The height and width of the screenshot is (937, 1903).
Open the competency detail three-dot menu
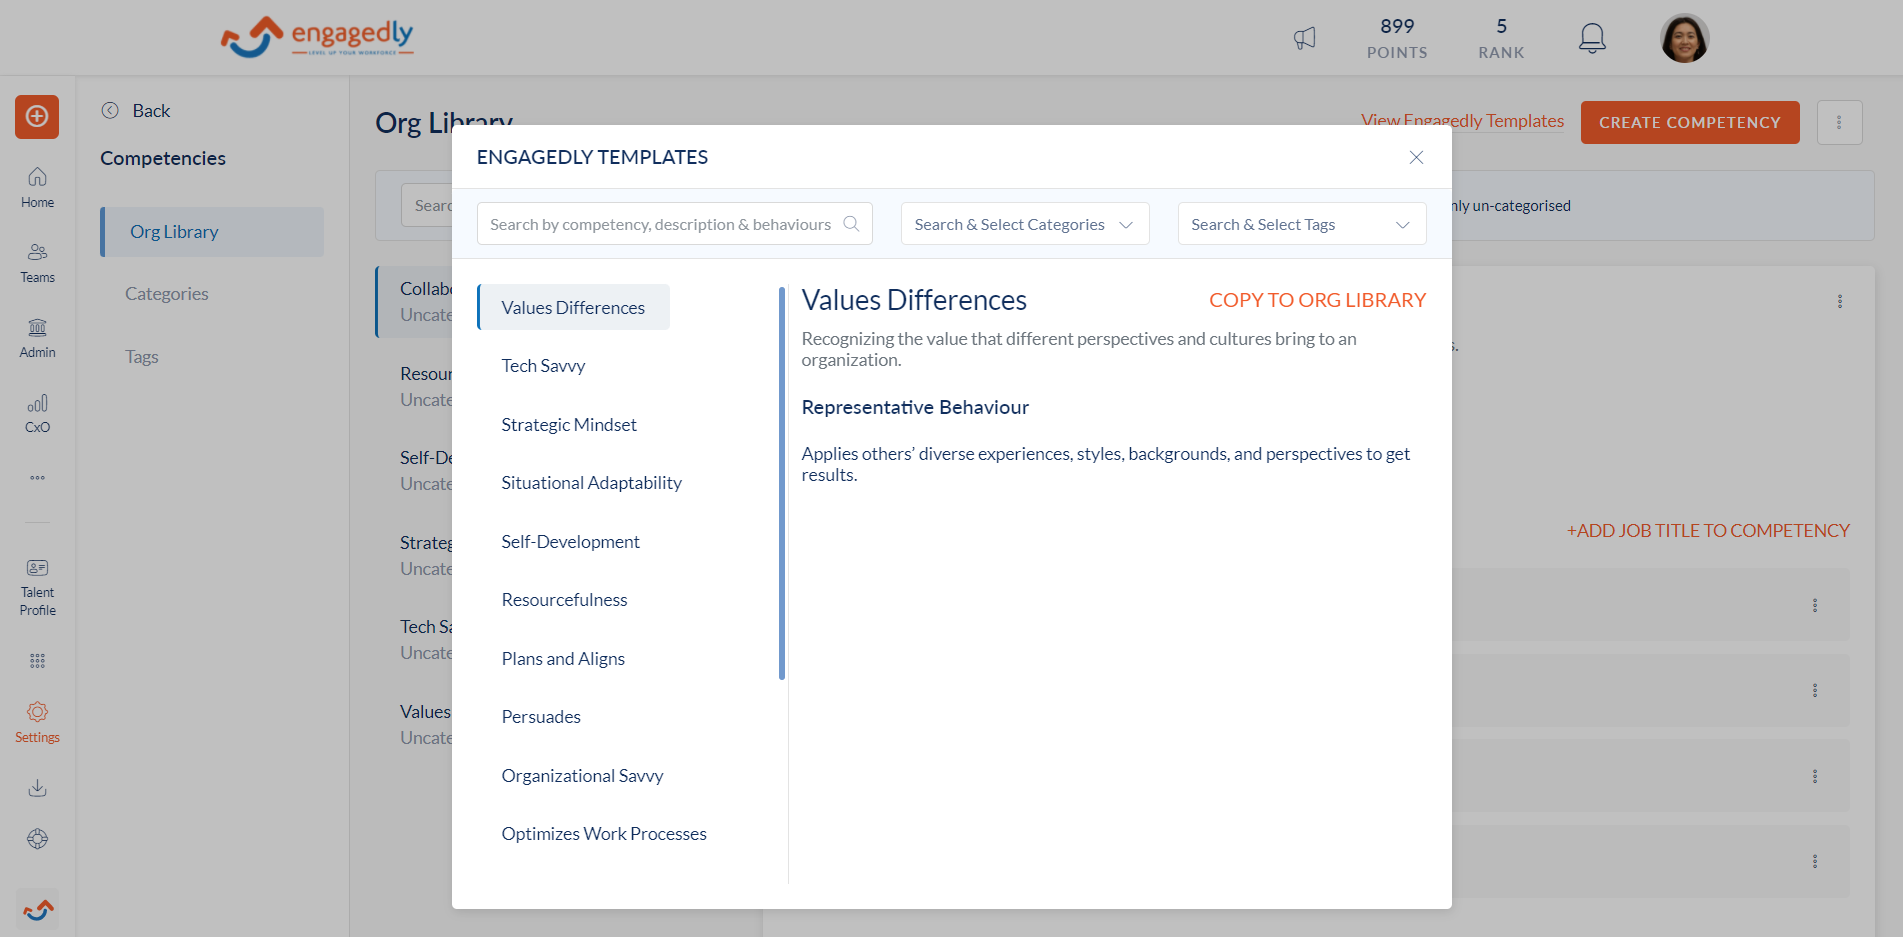[1839, 301]
